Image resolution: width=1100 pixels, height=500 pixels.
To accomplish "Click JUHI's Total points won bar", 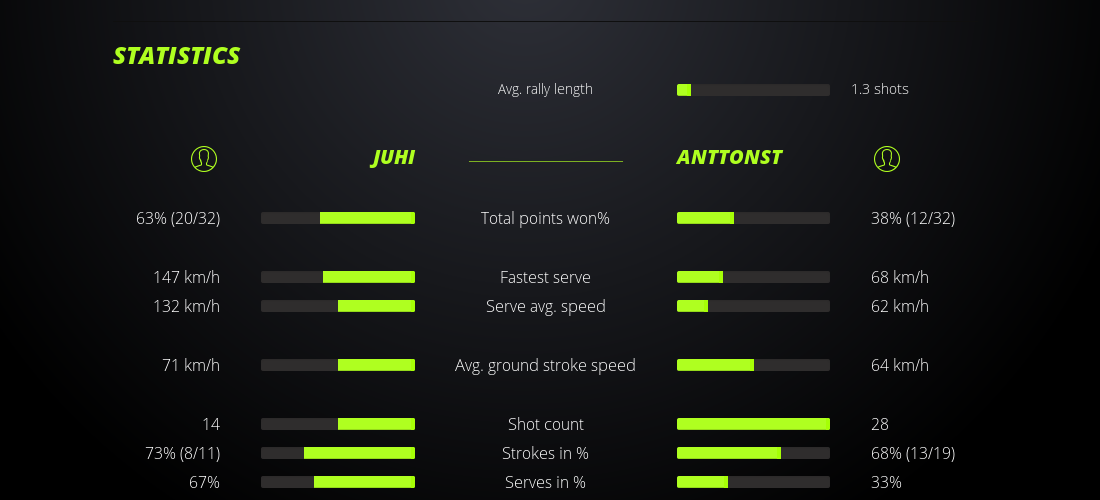I will (338, 218).
